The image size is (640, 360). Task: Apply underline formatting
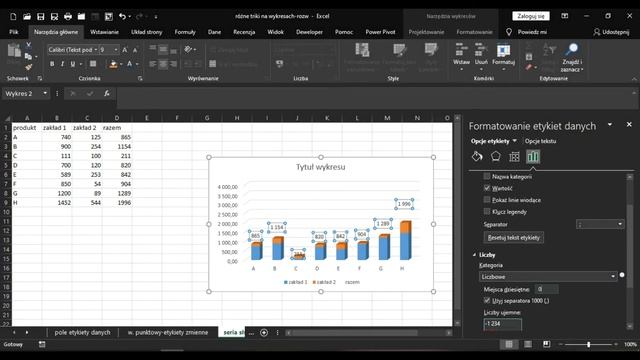73,64
